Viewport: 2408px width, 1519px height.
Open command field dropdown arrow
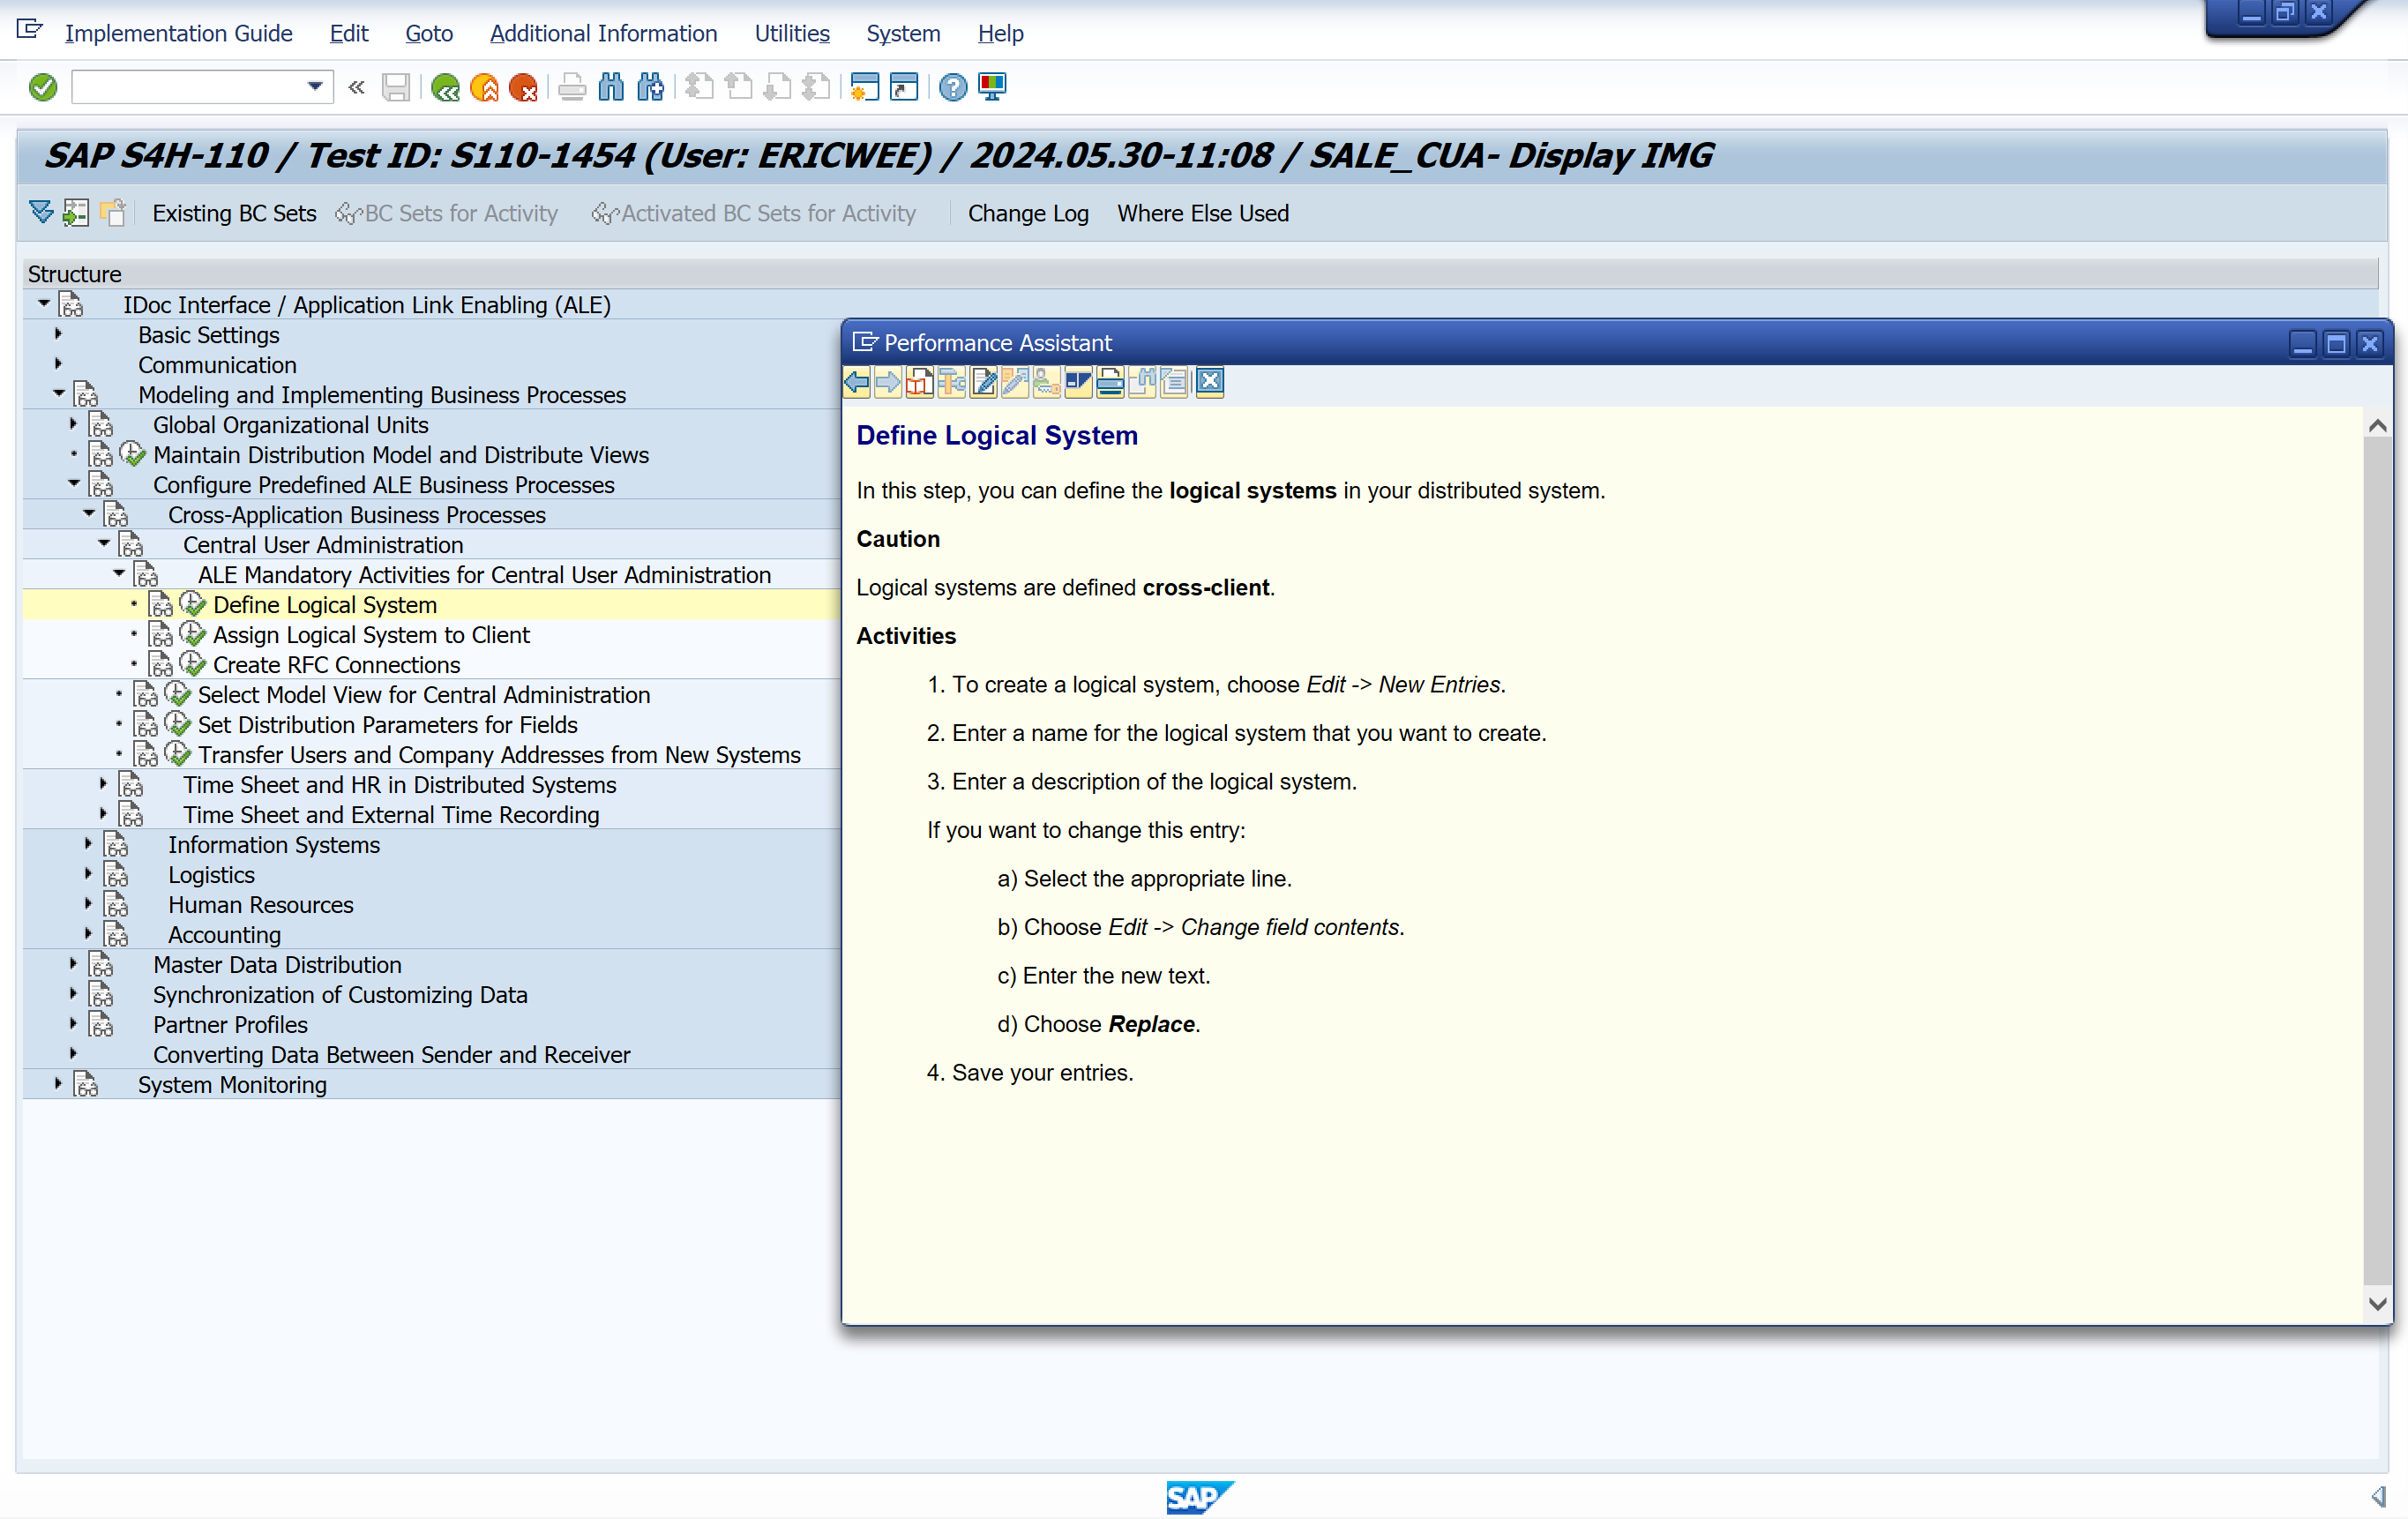pos(315,87)
